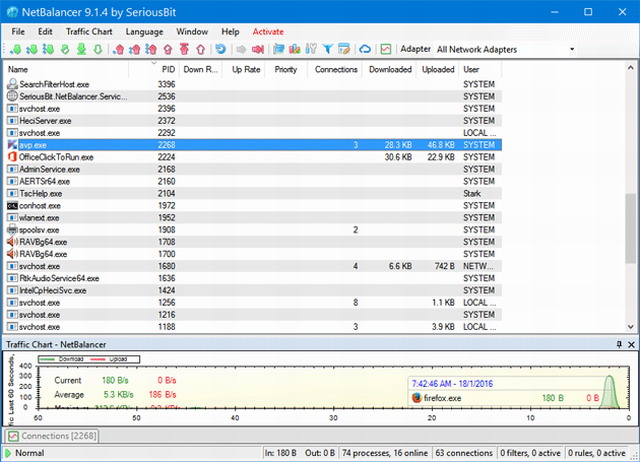The width and height of the screenshot is (640, 462).
Task: Sort the list by PID column
Action: click(x=168, y=70)
